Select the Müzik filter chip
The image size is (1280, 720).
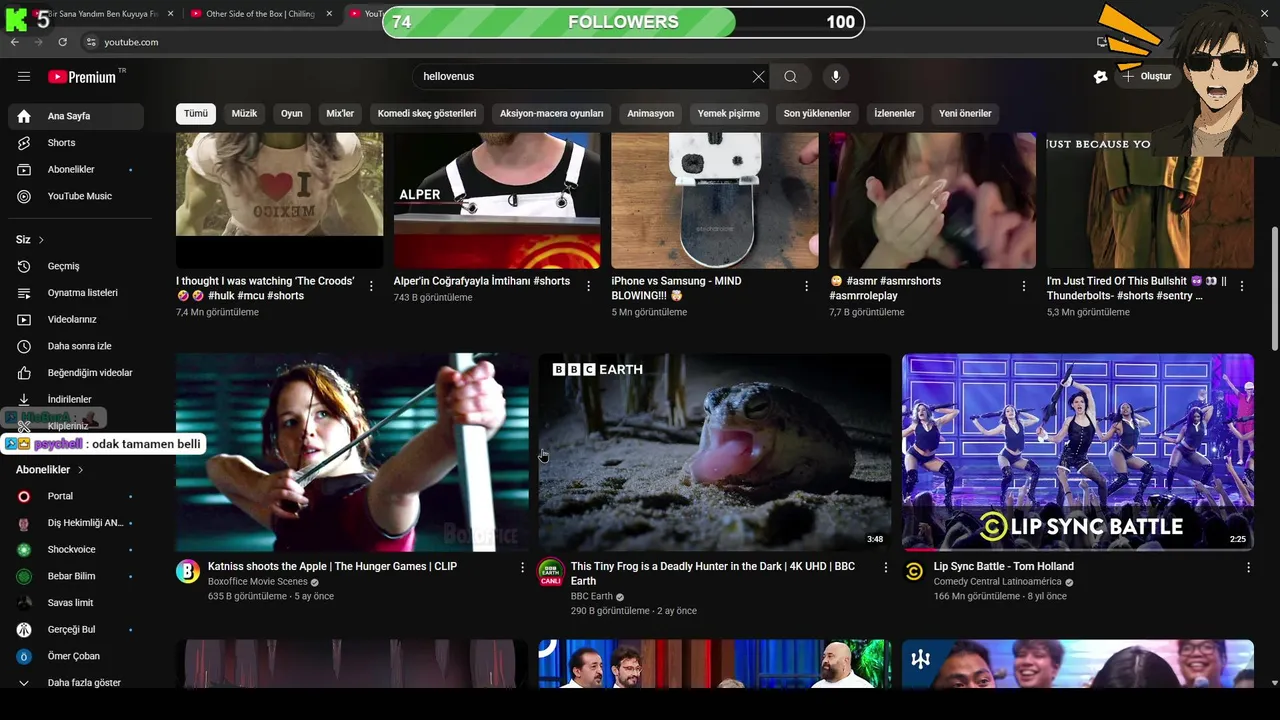pos(244,114)
